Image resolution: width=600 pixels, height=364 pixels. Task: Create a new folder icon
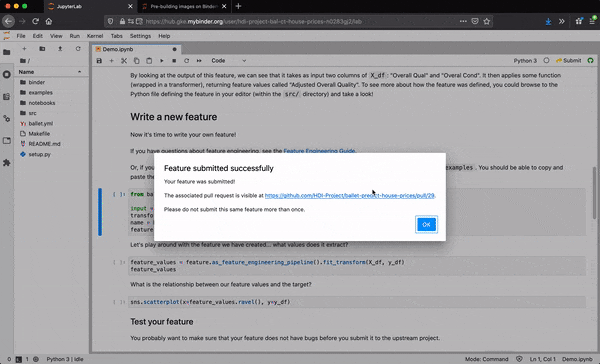point(42,49)
